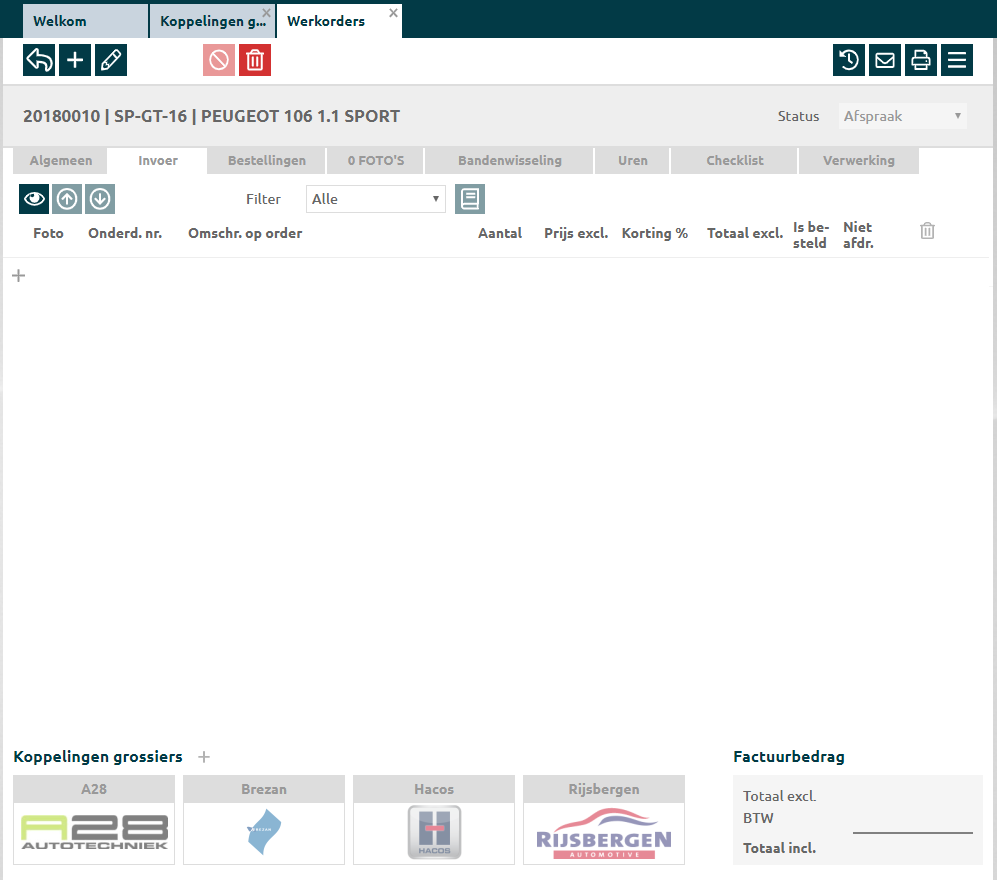Screen dimensions: 997x880
Task: Send work order via envelope icon
Action: point(885,60)
